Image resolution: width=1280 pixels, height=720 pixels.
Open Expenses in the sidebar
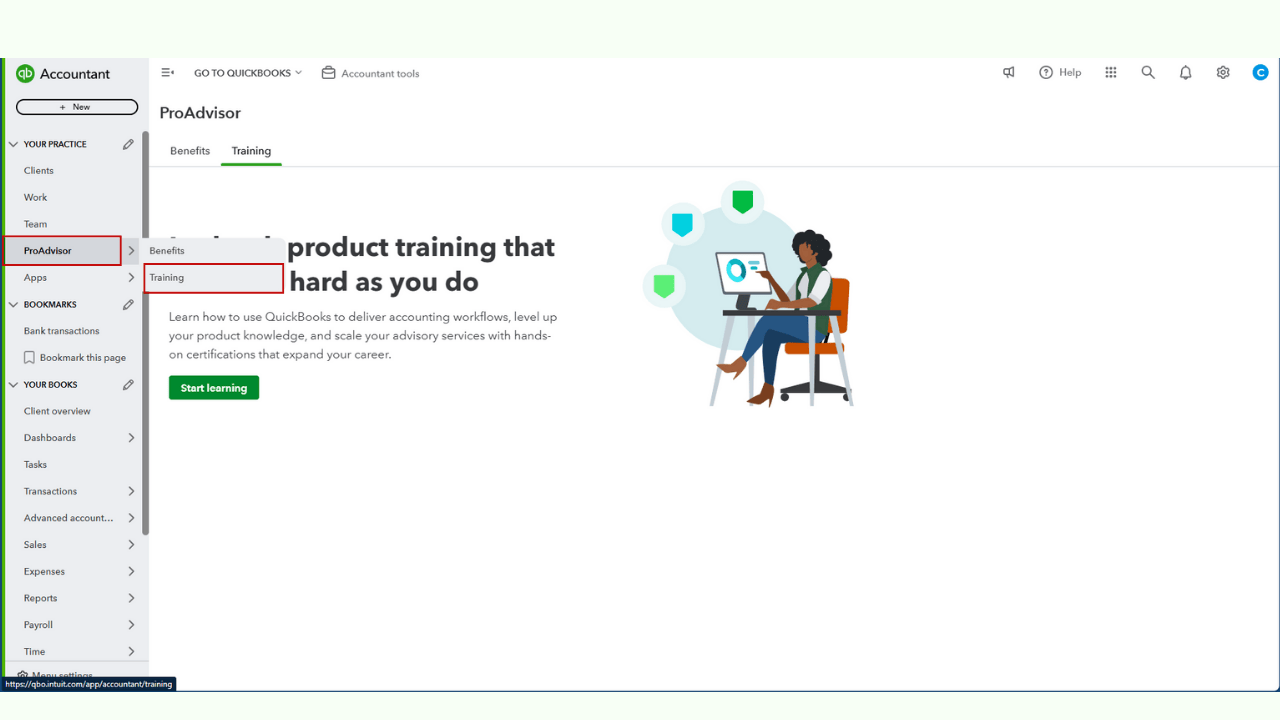[x=45, y=571]
